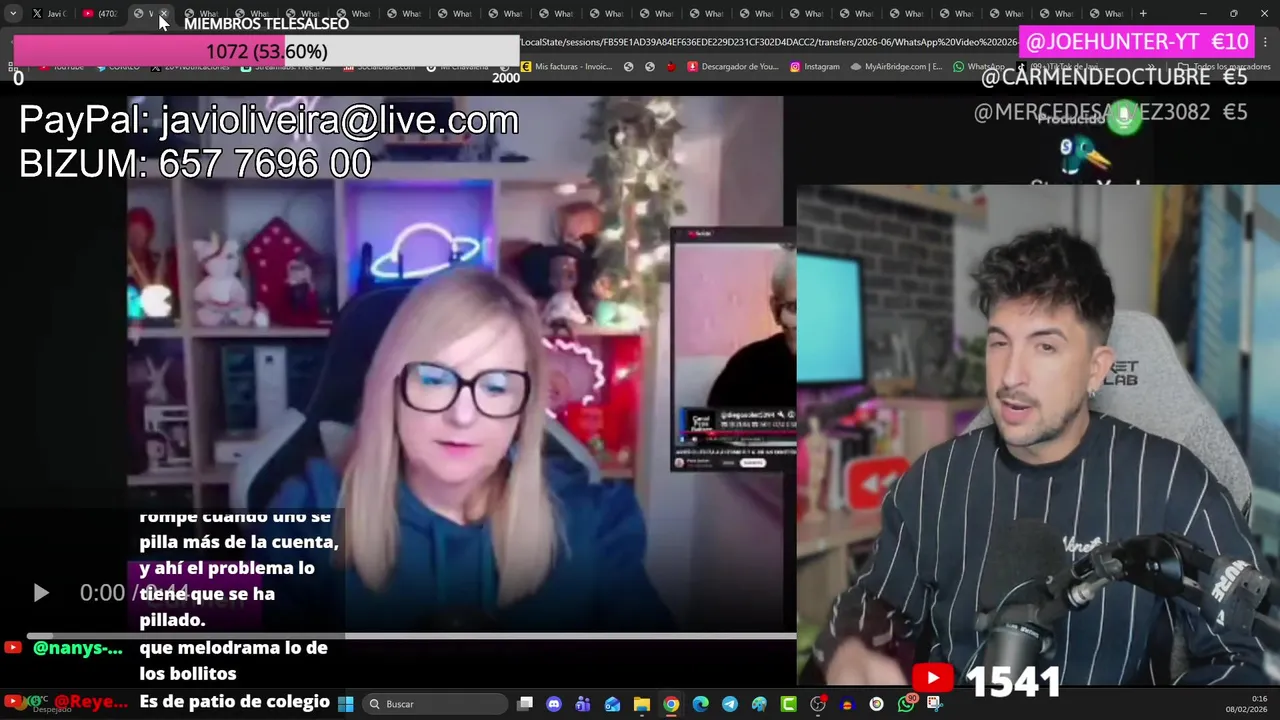Click the PayPal email text overlay
1280x720 pixels.
[269, 120]
